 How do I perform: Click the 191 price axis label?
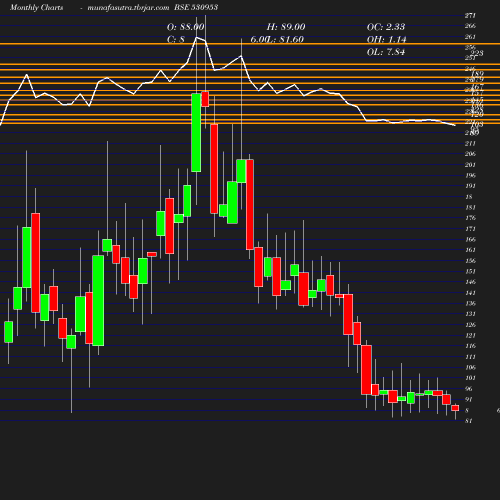(x=470, y=186)
